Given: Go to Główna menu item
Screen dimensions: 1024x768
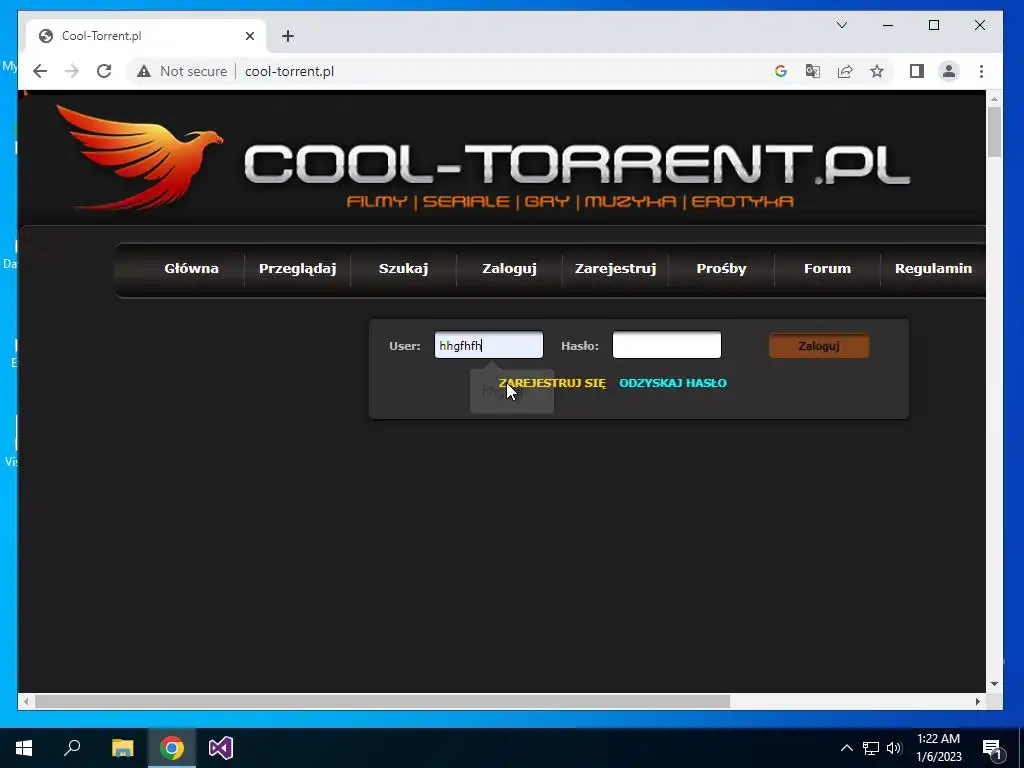Looking at the screenshot, I should tap(191, 268).
